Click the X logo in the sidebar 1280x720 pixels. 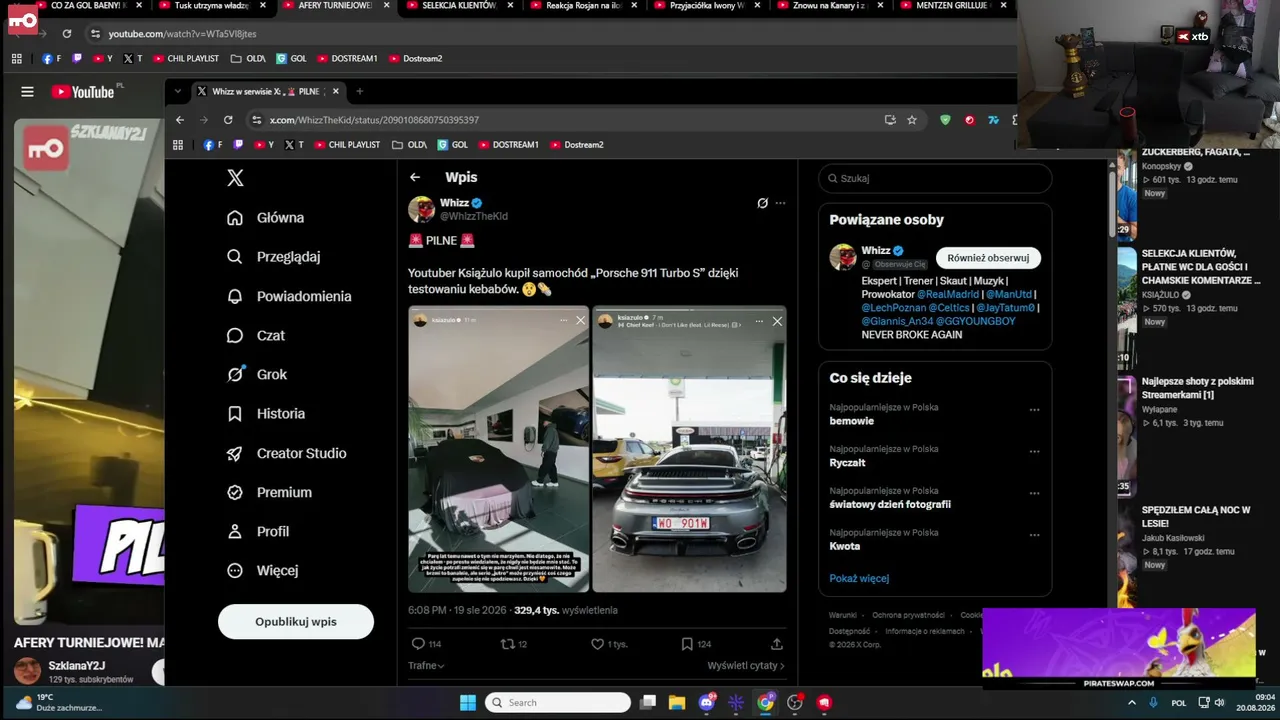(235, 178)
